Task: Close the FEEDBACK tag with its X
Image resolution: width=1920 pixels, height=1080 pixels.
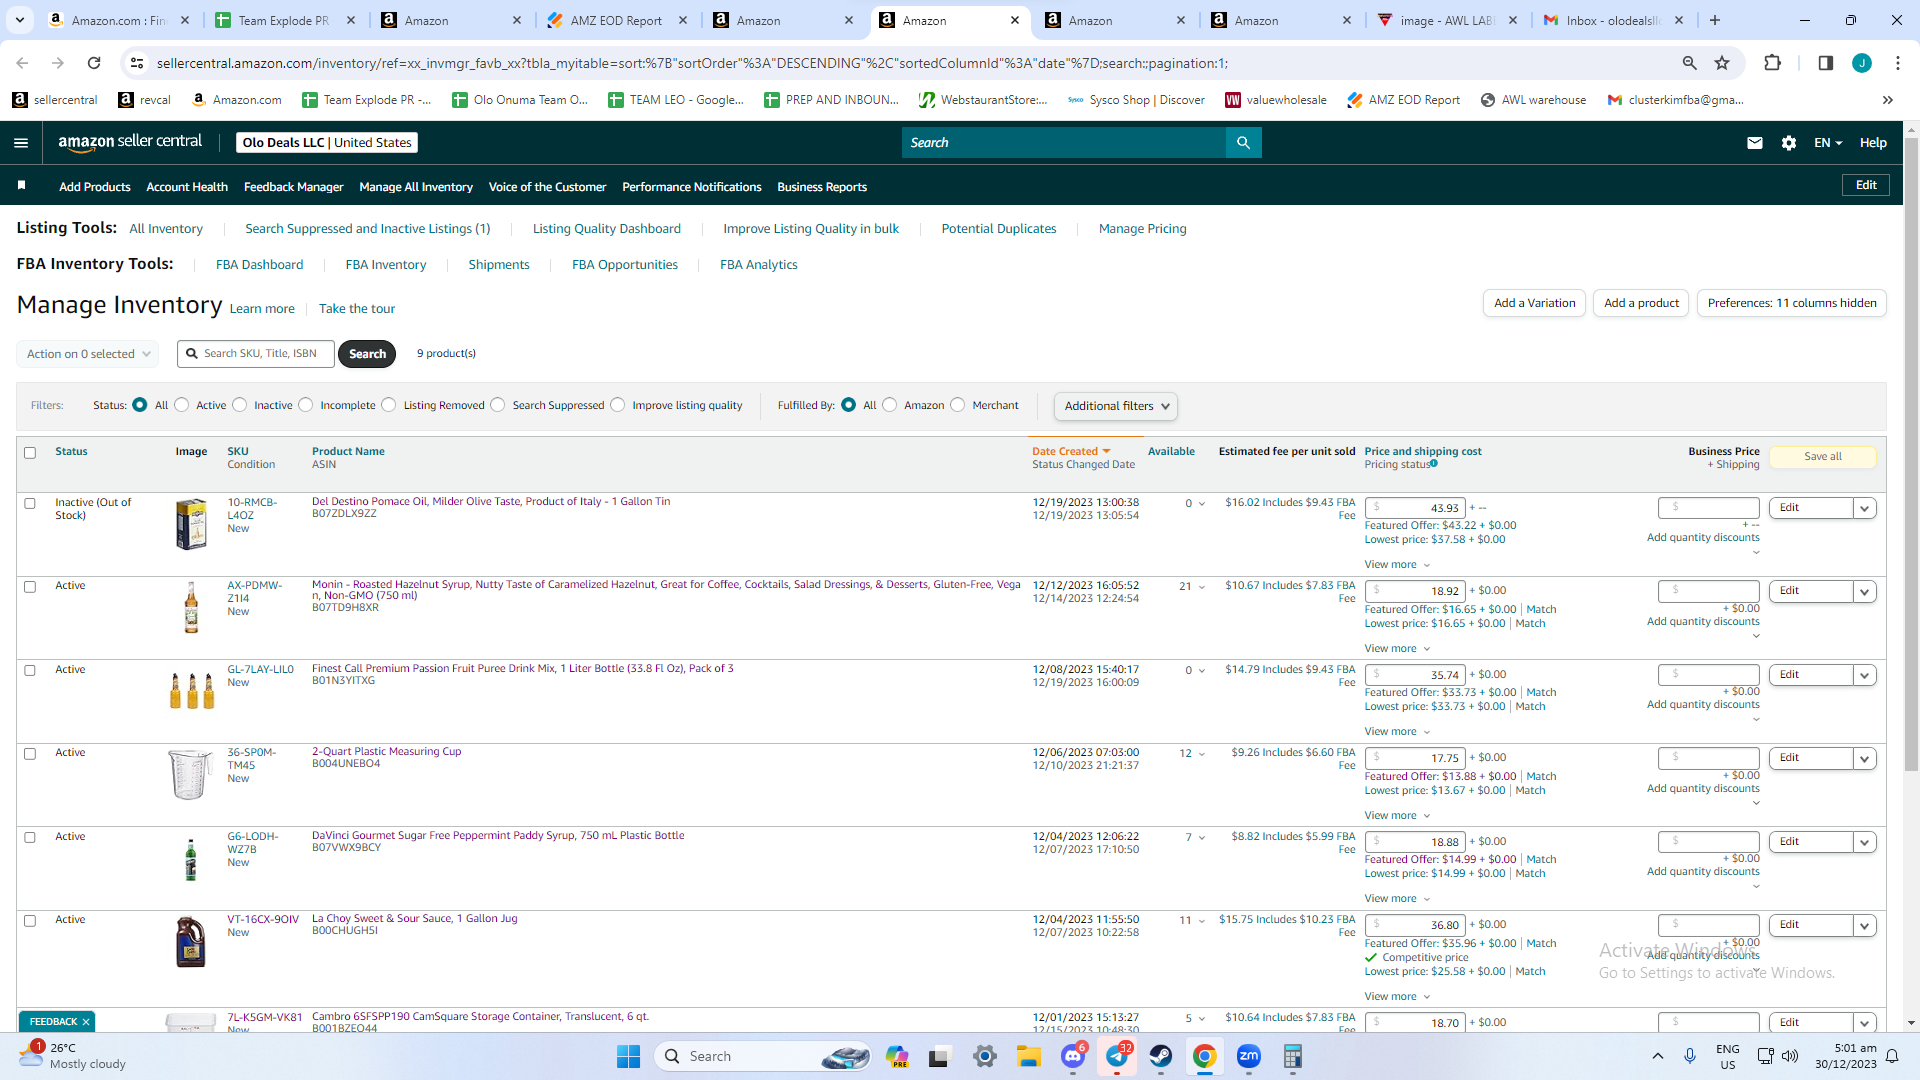Action: (86, 1022)
